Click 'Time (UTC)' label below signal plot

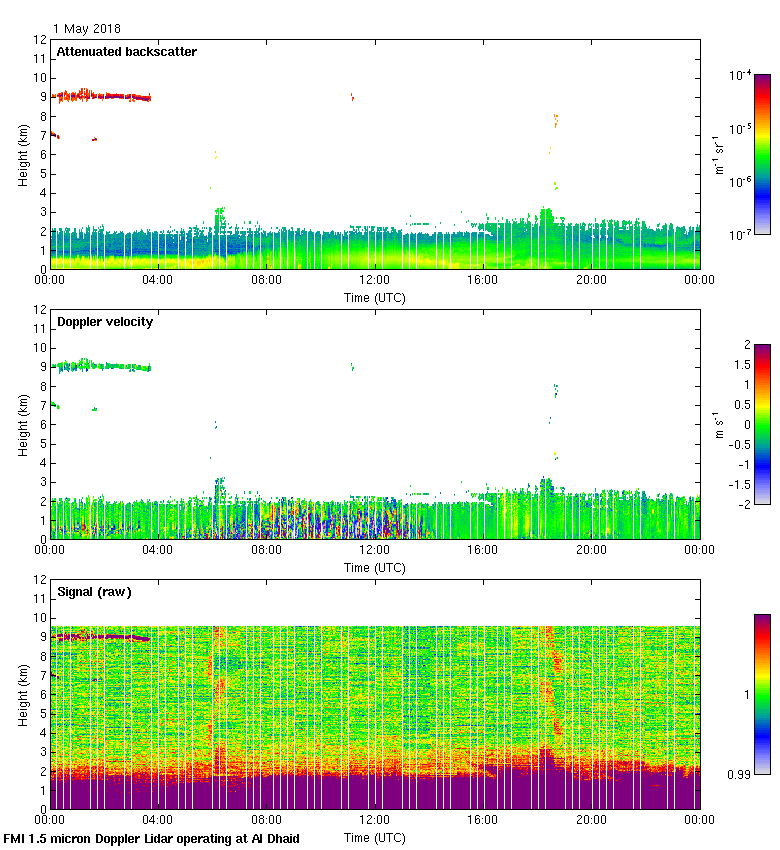pos(375,837)
